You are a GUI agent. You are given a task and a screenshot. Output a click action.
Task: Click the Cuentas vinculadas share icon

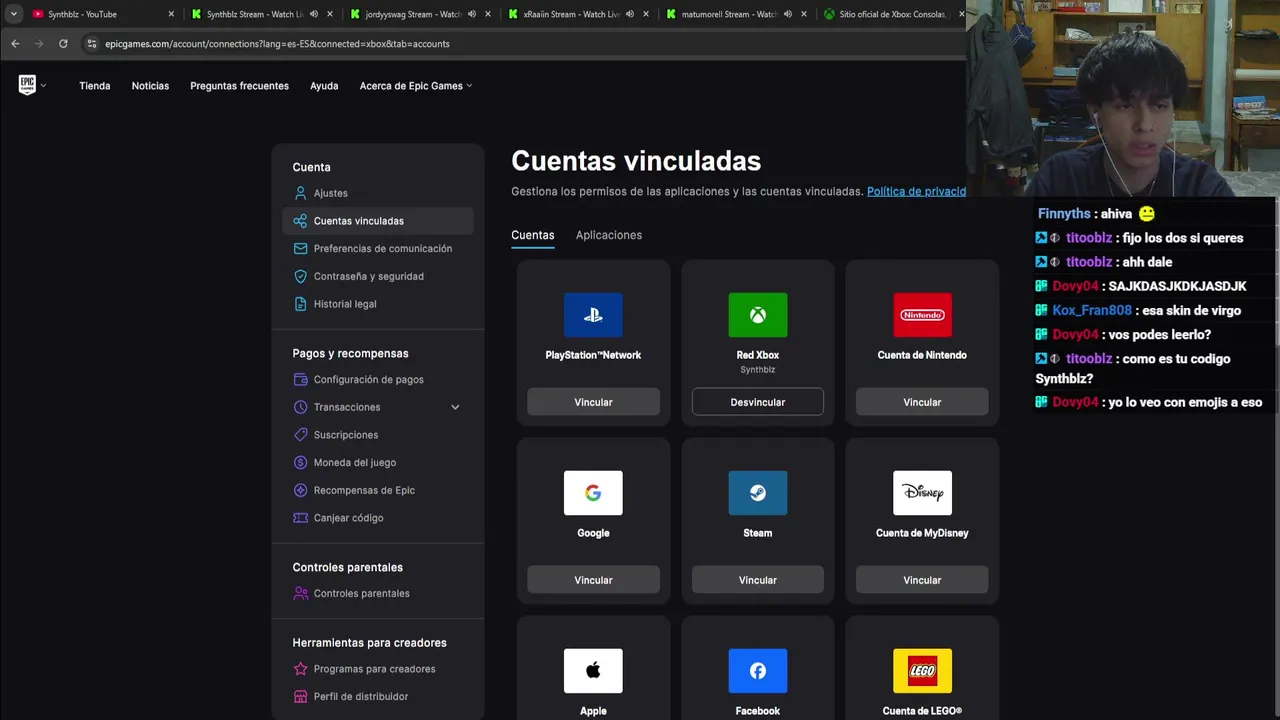(300, 221)
